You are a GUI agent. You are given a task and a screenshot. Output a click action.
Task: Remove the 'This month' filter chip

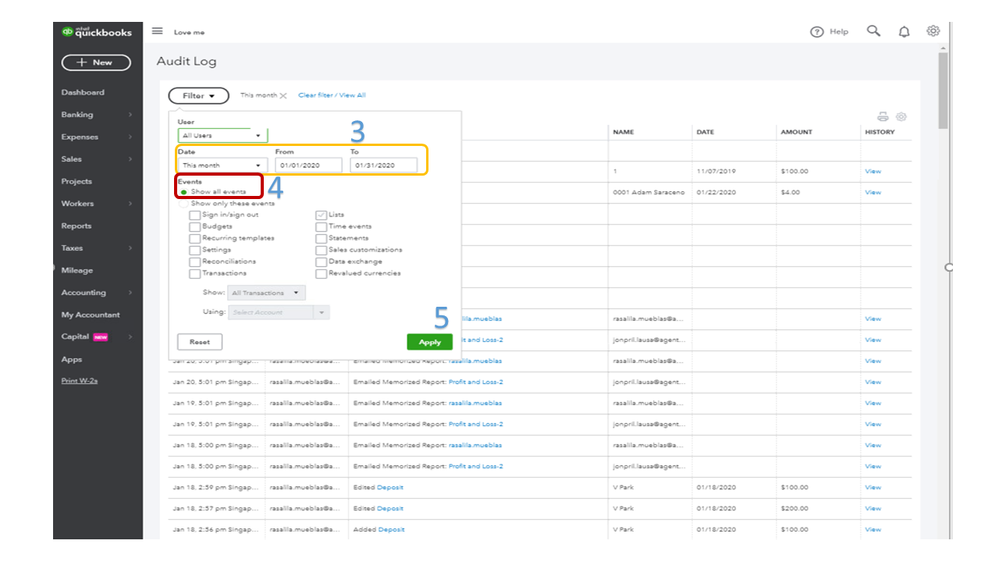pyautogui.click(x=284, y=96)
